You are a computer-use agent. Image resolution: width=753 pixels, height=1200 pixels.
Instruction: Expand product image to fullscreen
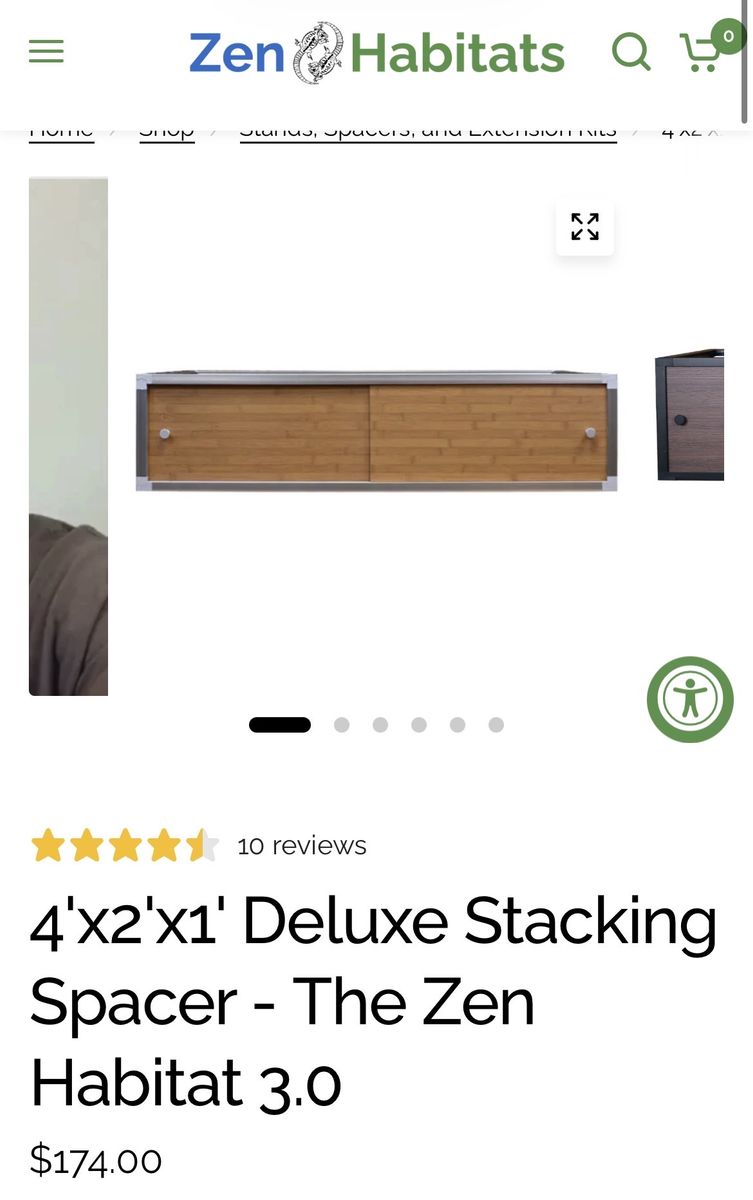coord(585,227)
